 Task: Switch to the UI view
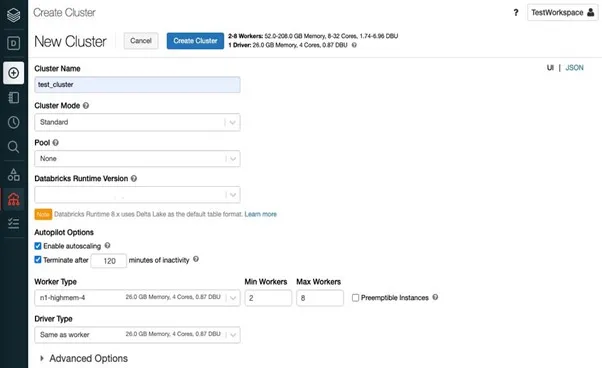tap(550, 68)
